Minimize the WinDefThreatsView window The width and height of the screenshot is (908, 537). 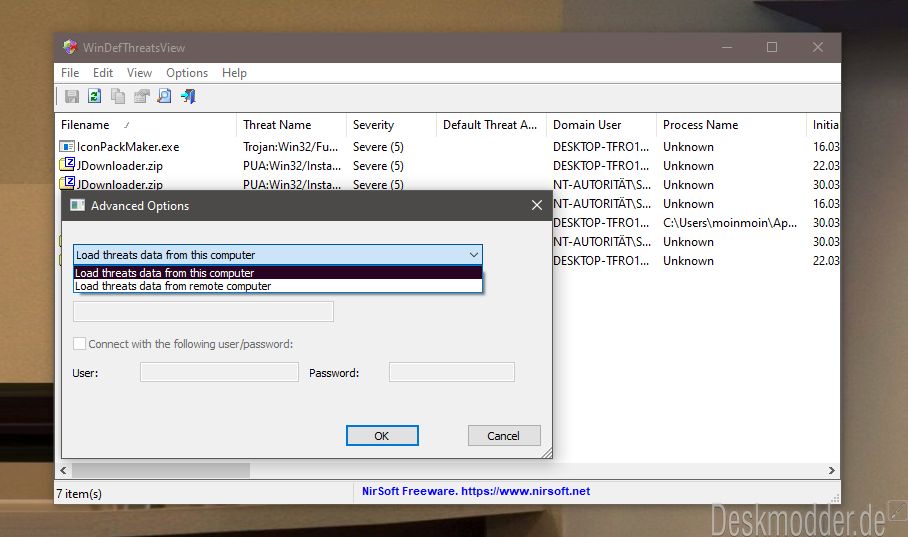click(x=727, y=48)
